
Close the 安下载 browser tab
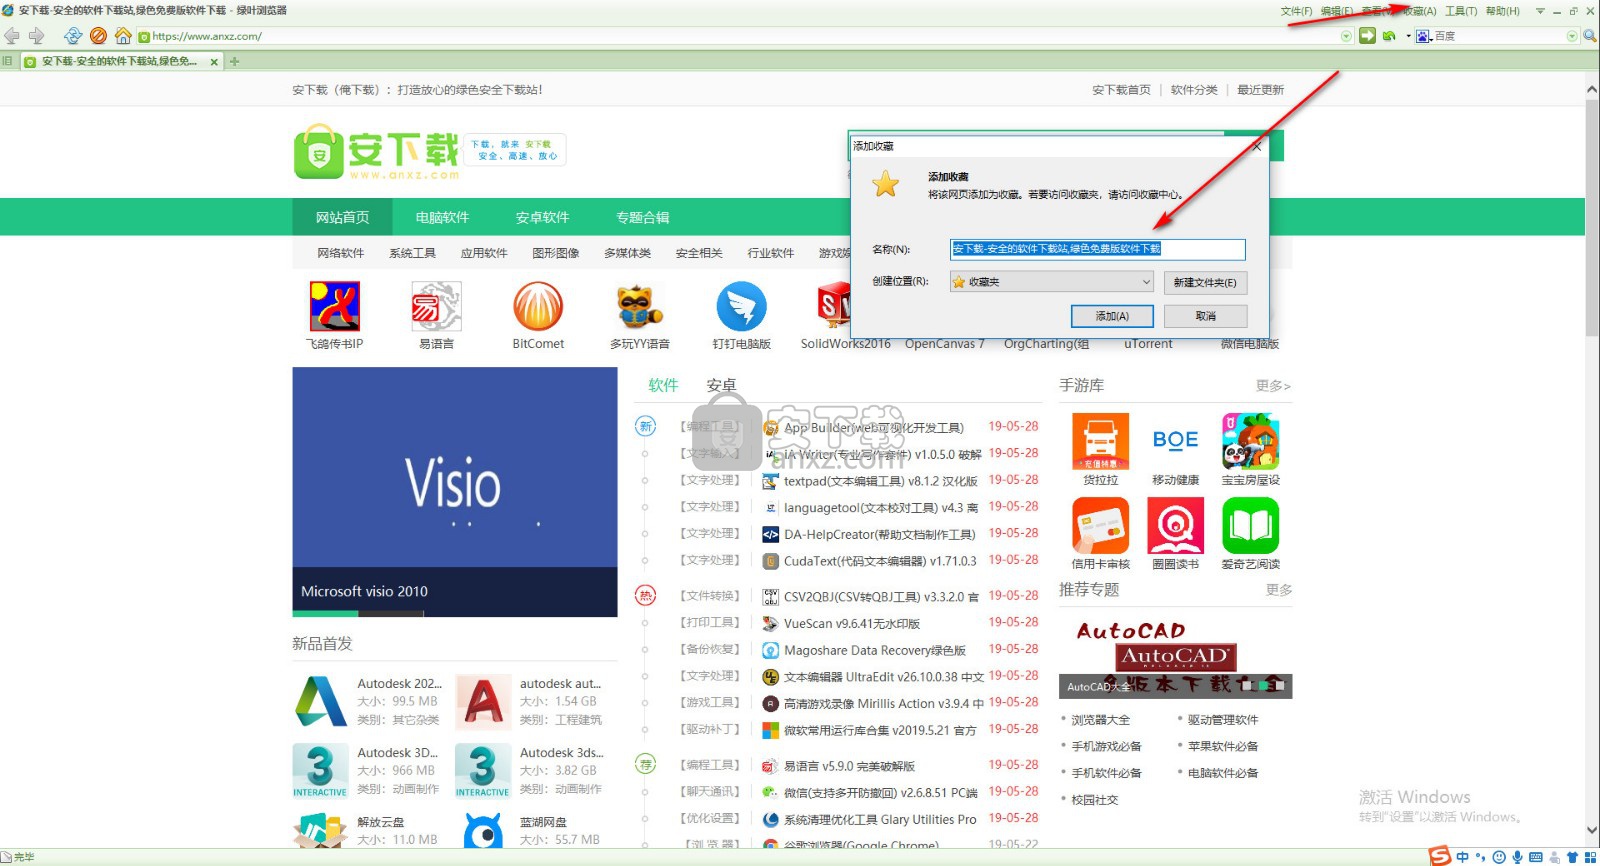click(x=214, y=62)
